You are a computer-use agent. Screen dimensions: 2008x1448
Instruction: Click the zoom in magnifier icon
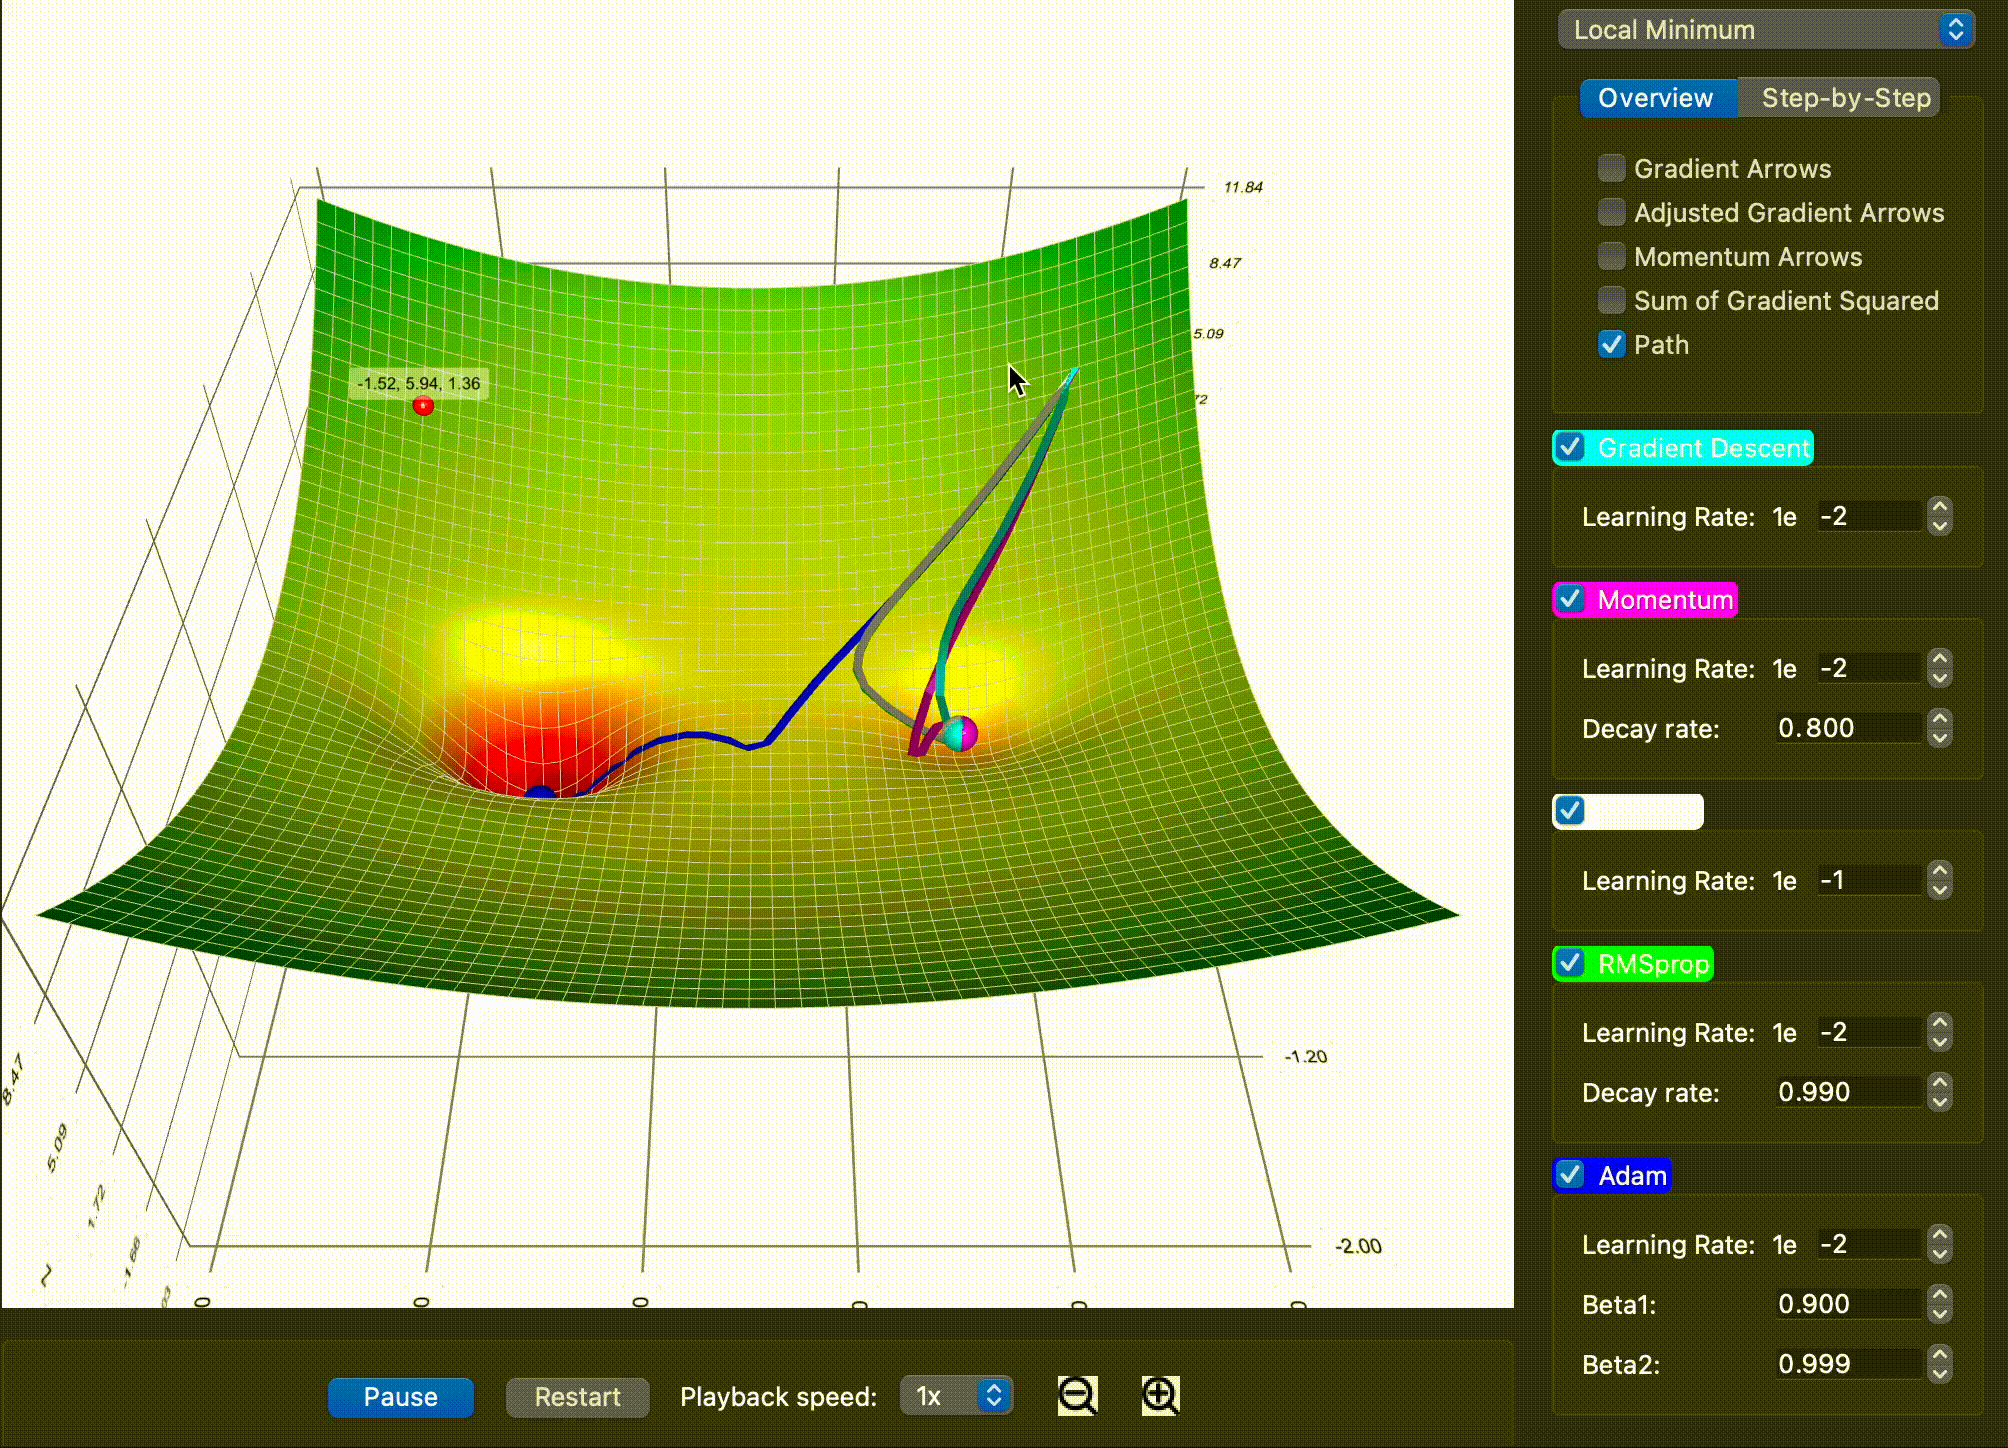point(1160,1395)
